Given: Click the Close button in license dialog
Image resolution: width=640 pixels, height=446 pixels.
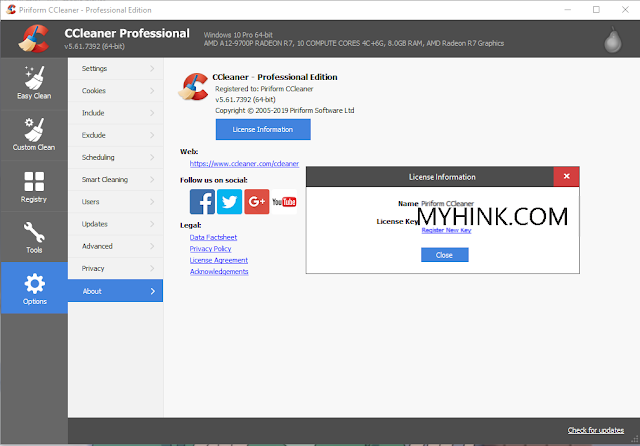Looking at the screenshot, I should click(x=444, y=255).
